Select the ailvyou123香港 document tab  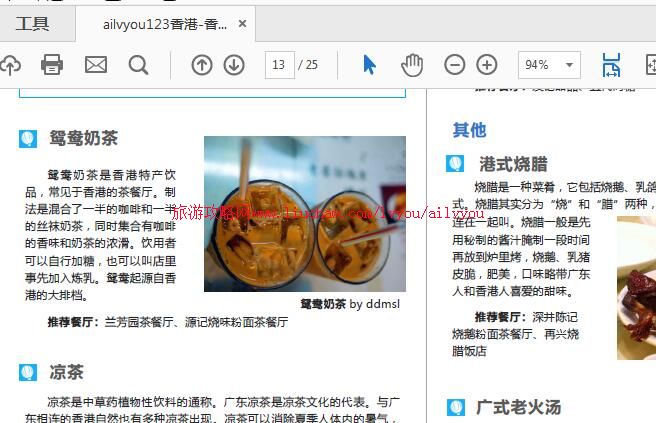(164, 24)
